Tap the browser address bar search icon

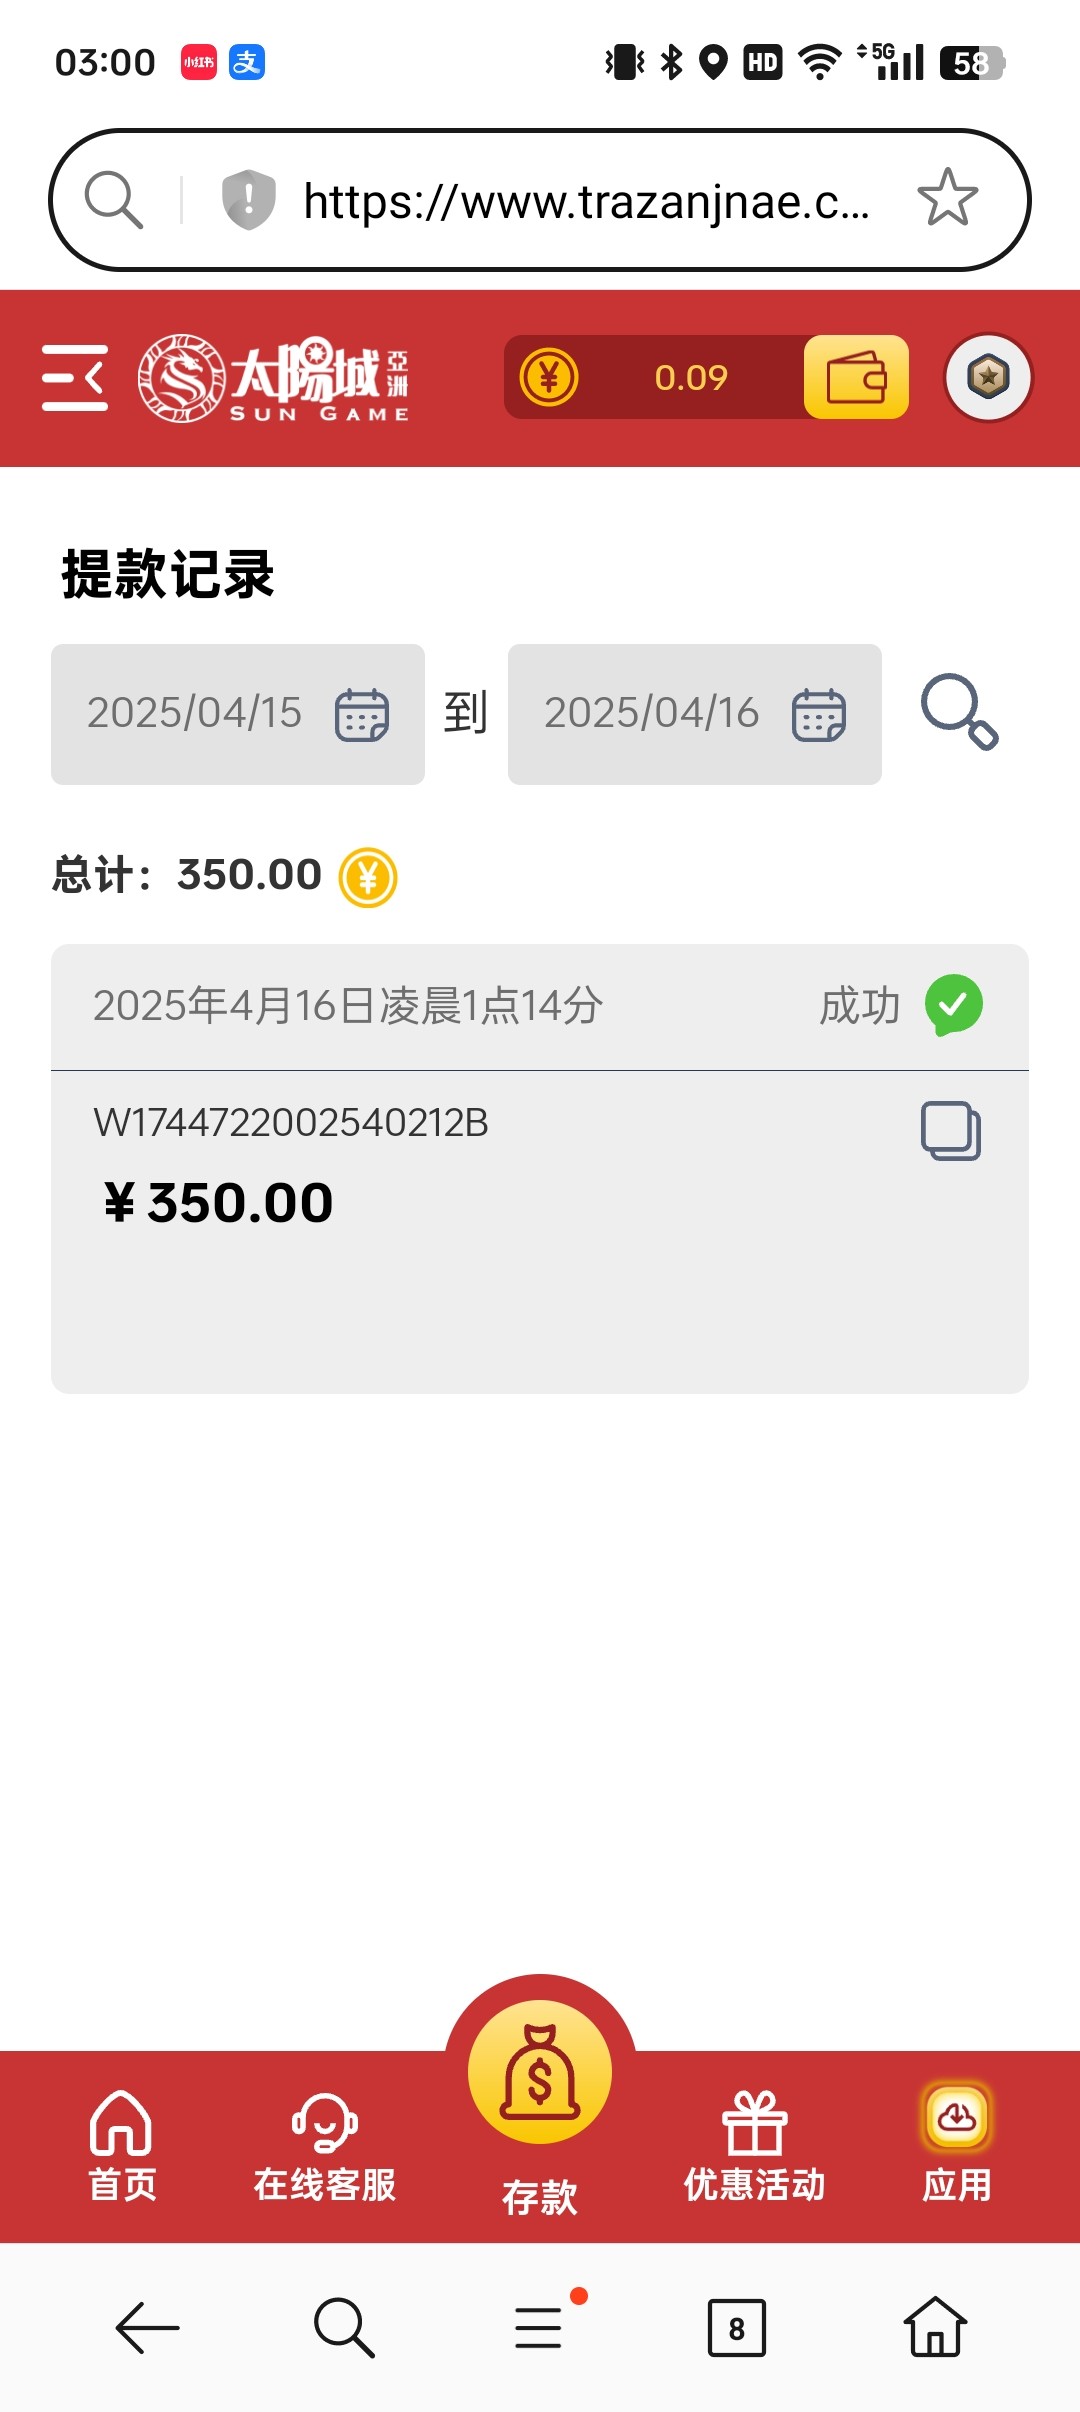114,200
